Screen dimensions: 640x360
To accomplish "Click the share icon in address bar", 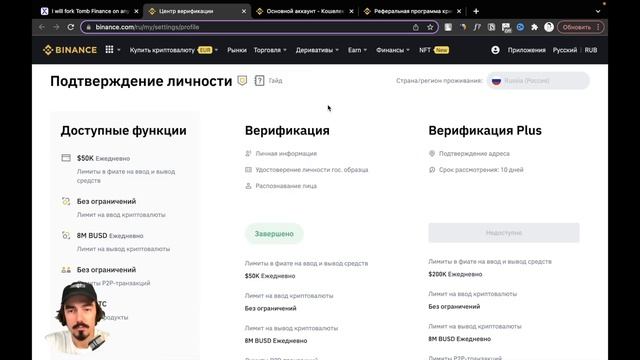I will pyautogui.click(x=416, y=27).
